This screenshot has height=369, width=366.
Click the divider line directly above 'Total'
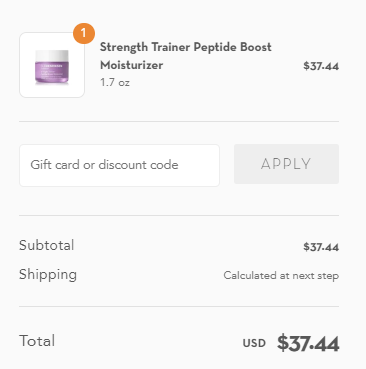179,307
